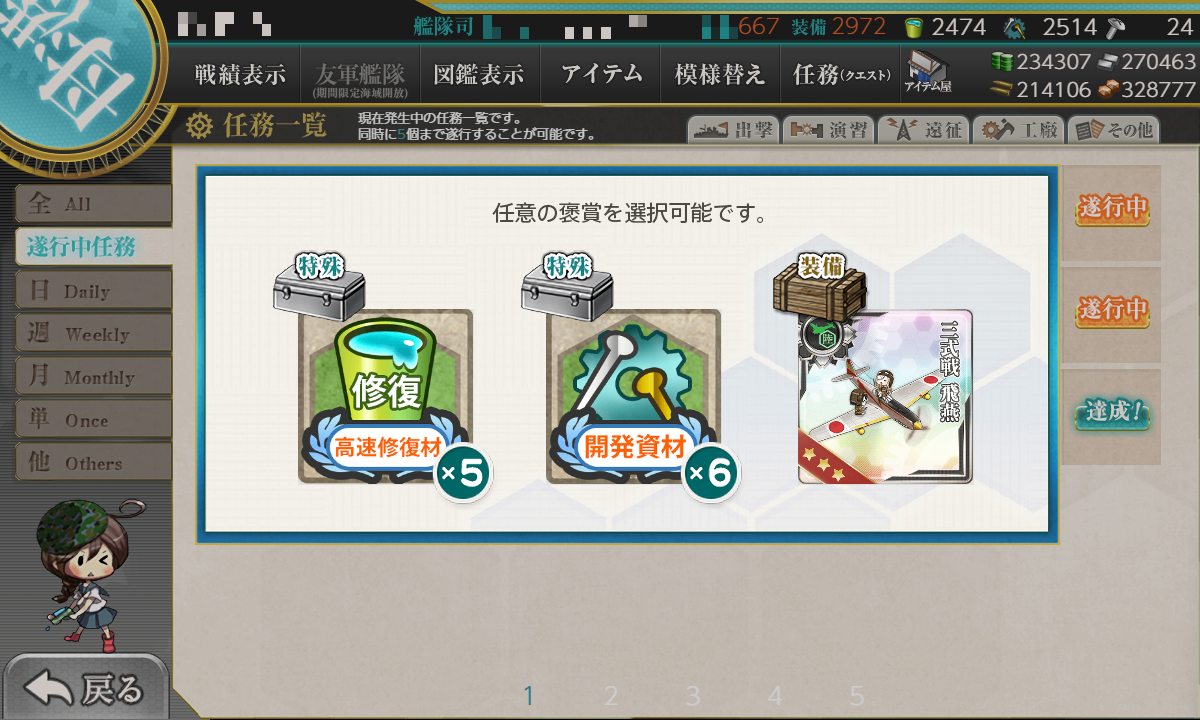Screen dimensions: 1200x720
Task: Open 図鑑表示 in top menu
Action: click(479, 74)
